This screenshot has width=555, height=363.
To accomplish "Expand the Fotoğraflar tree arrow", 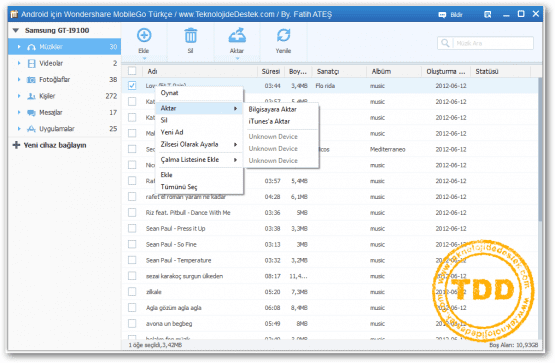I will pyautogui.click(x=19, y=80).
